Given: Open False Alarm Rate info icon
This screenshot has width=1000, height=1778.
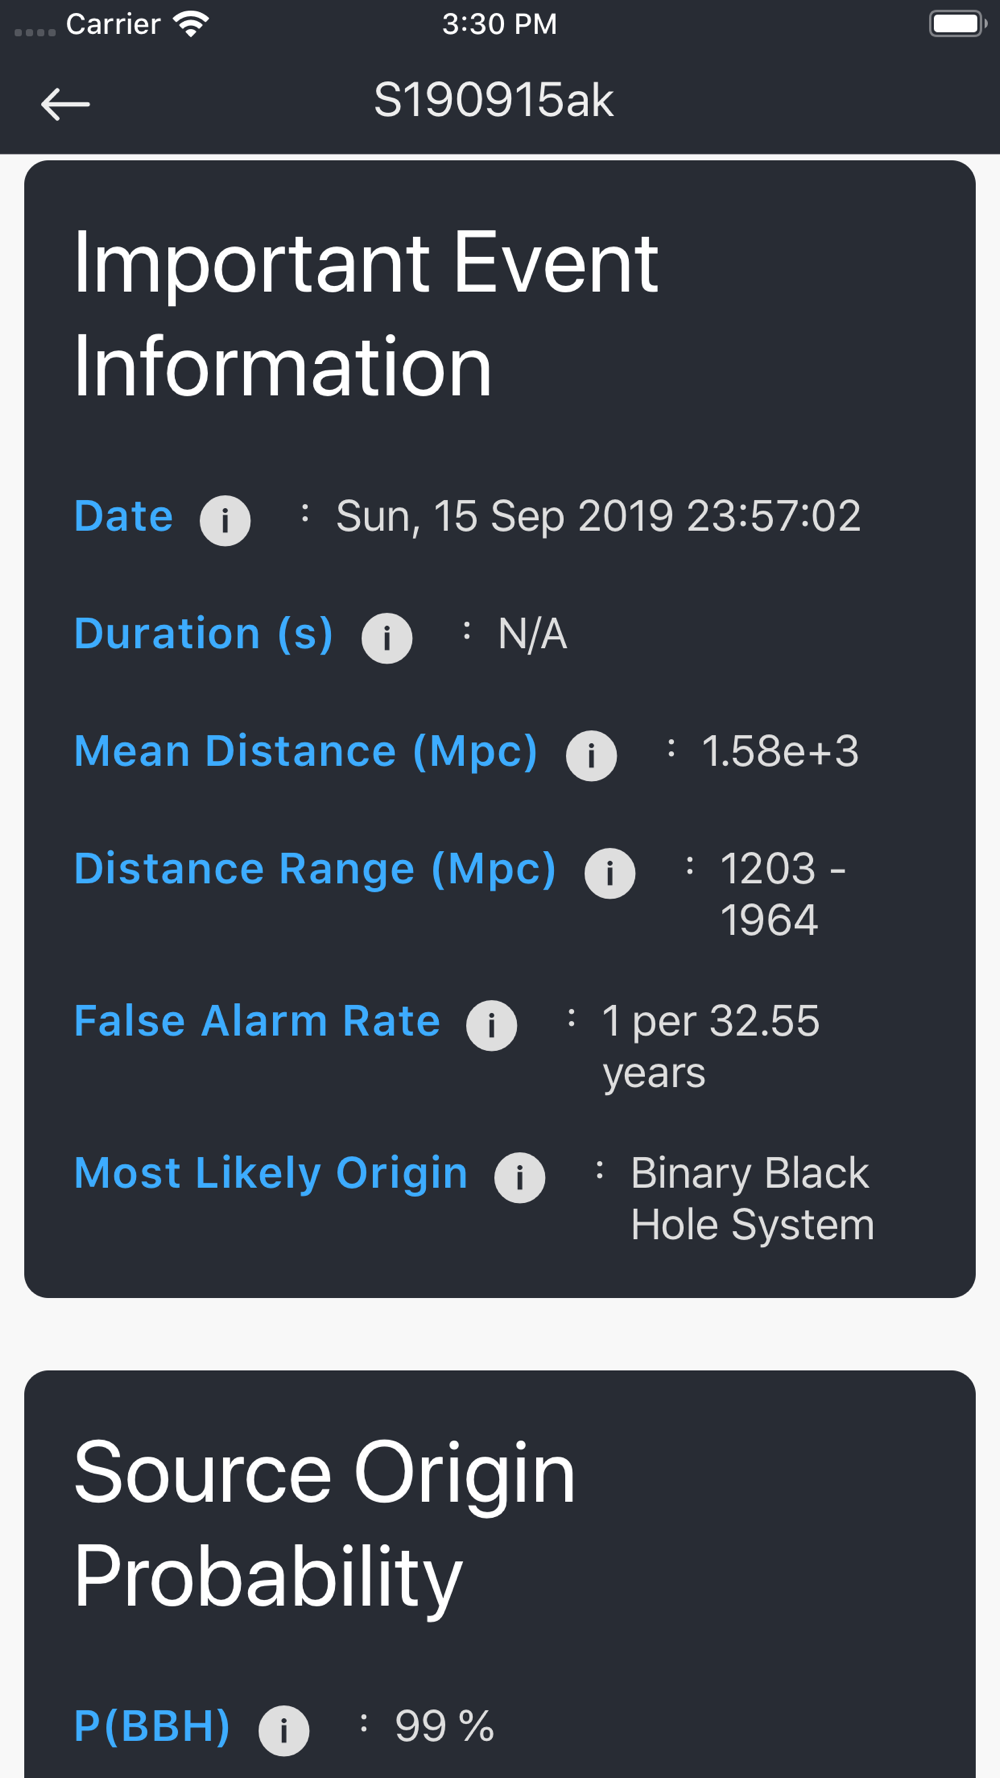Looking at the screenshot, I should coord(492,1025).
